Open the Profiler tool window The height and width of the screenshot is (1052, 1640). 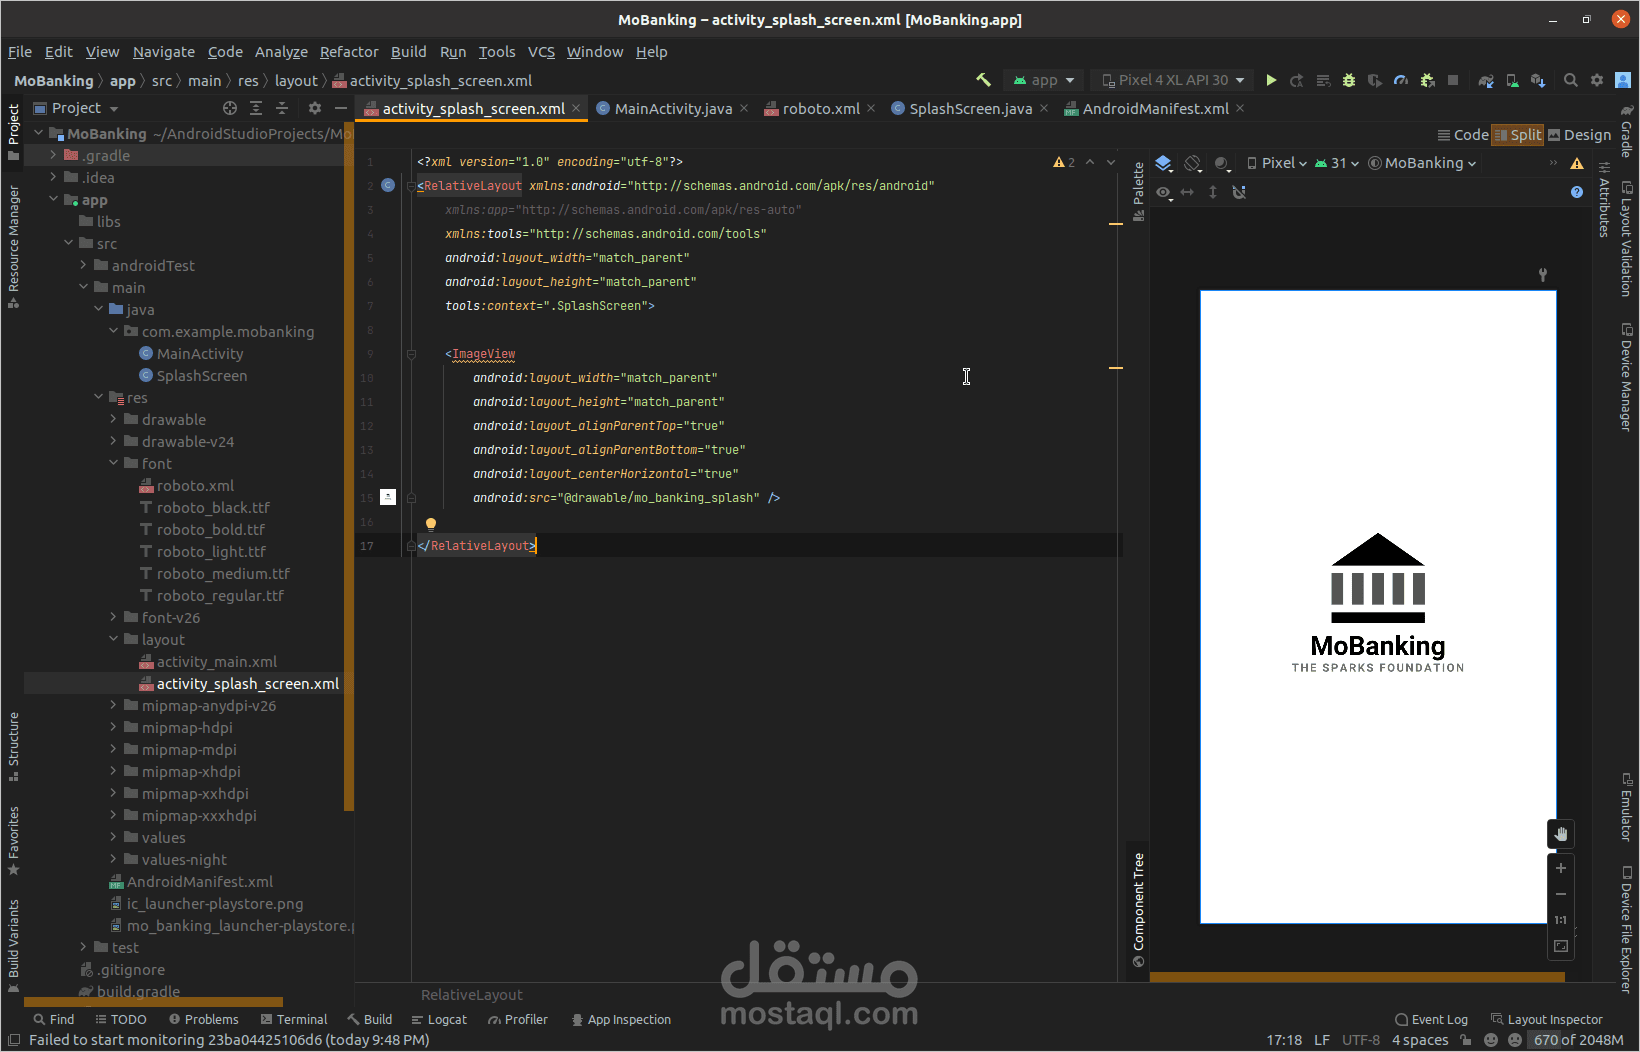pos(518,1020)
